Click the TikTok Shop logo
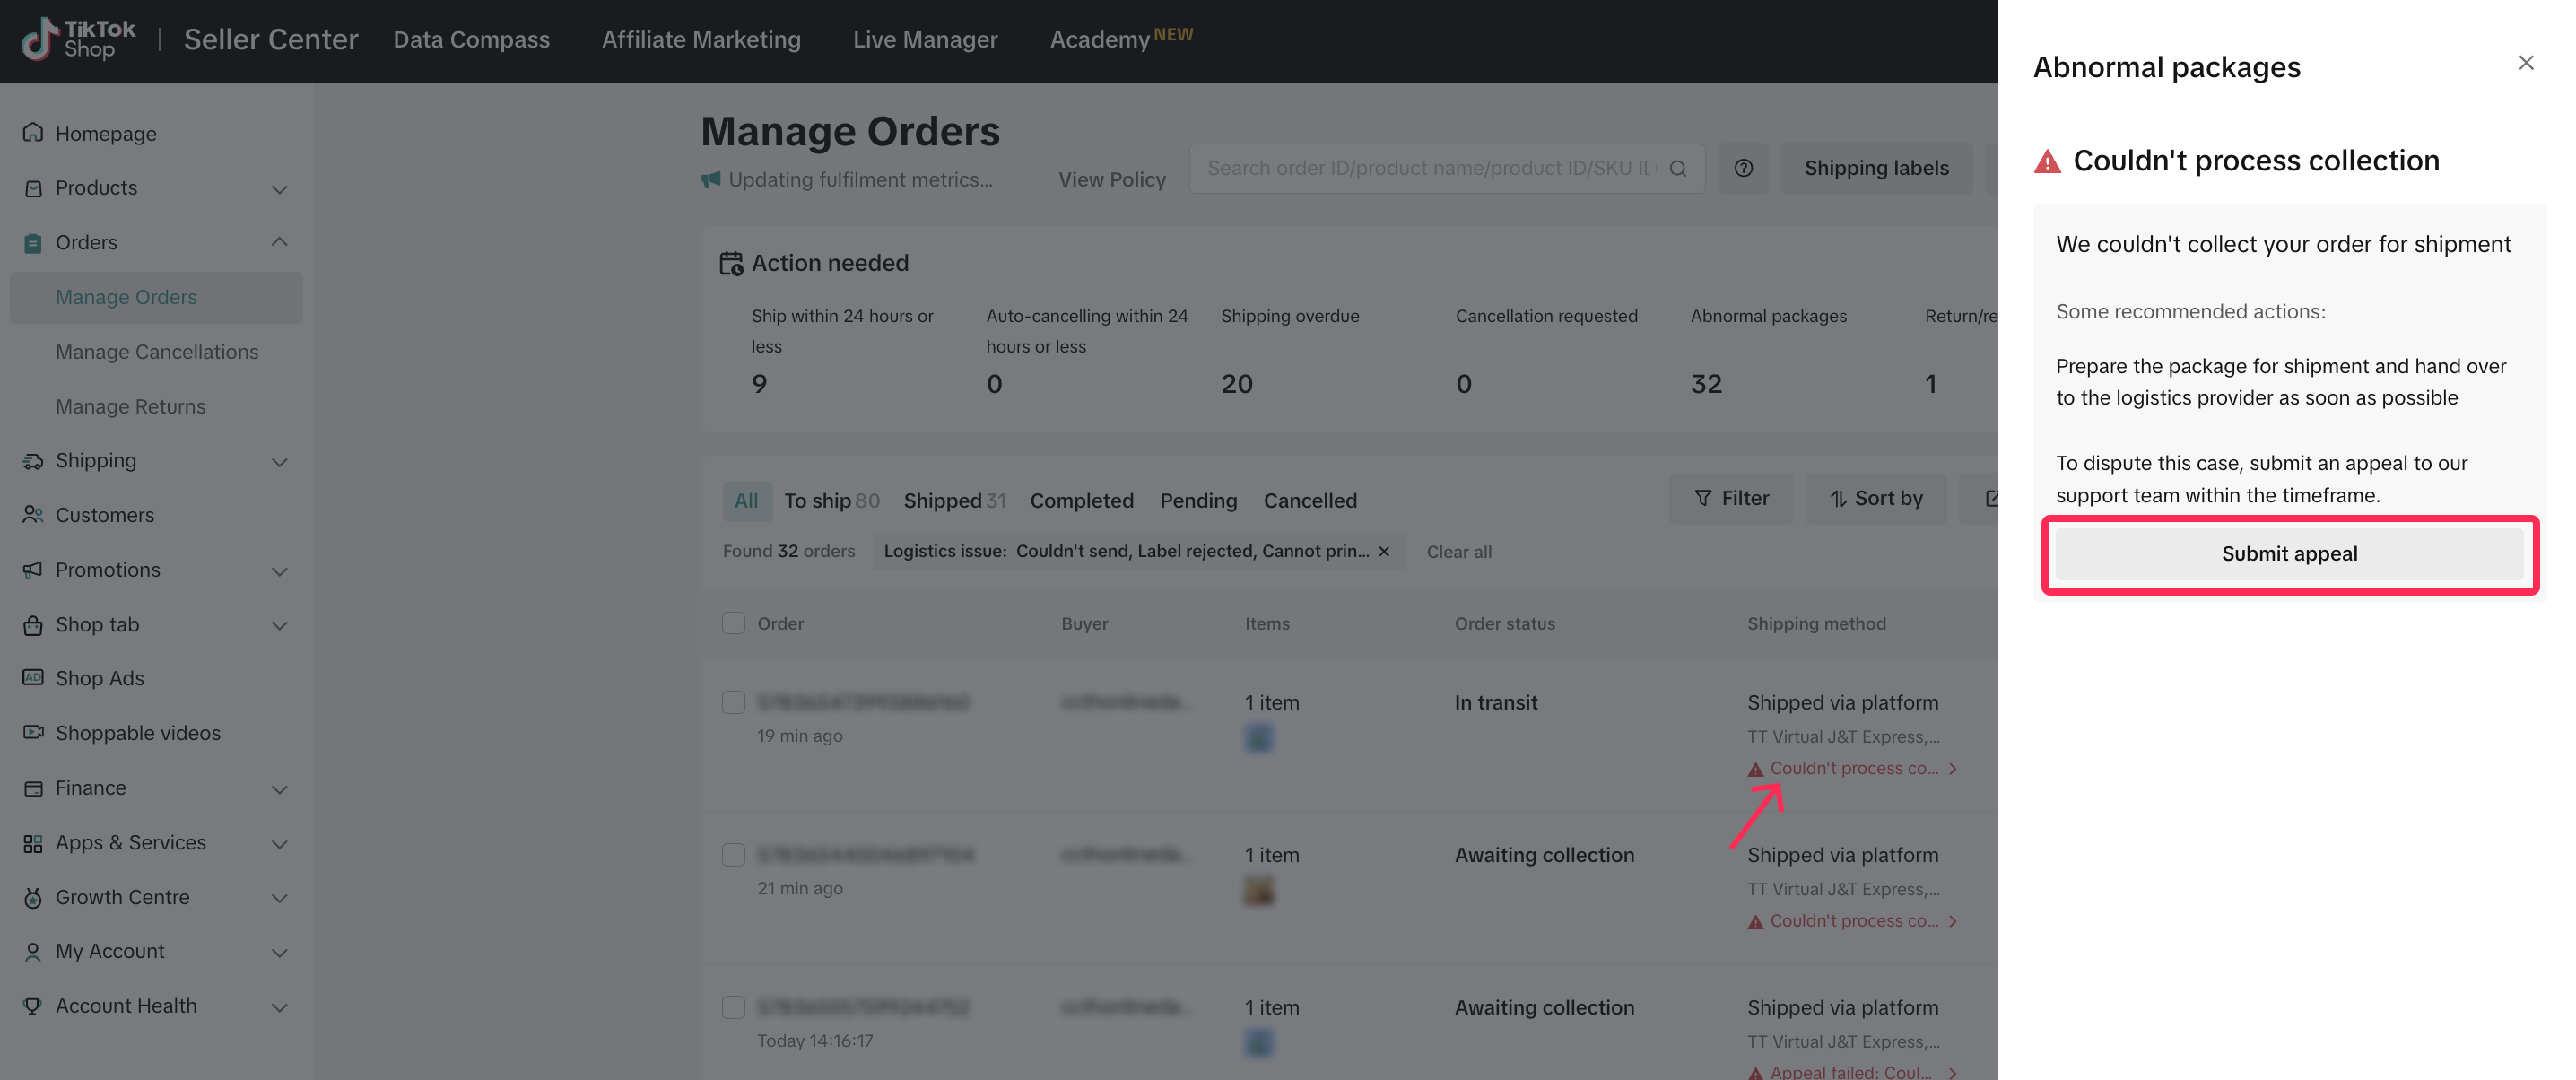This screenshot has width=2576, height=1080. click(78, 39)
